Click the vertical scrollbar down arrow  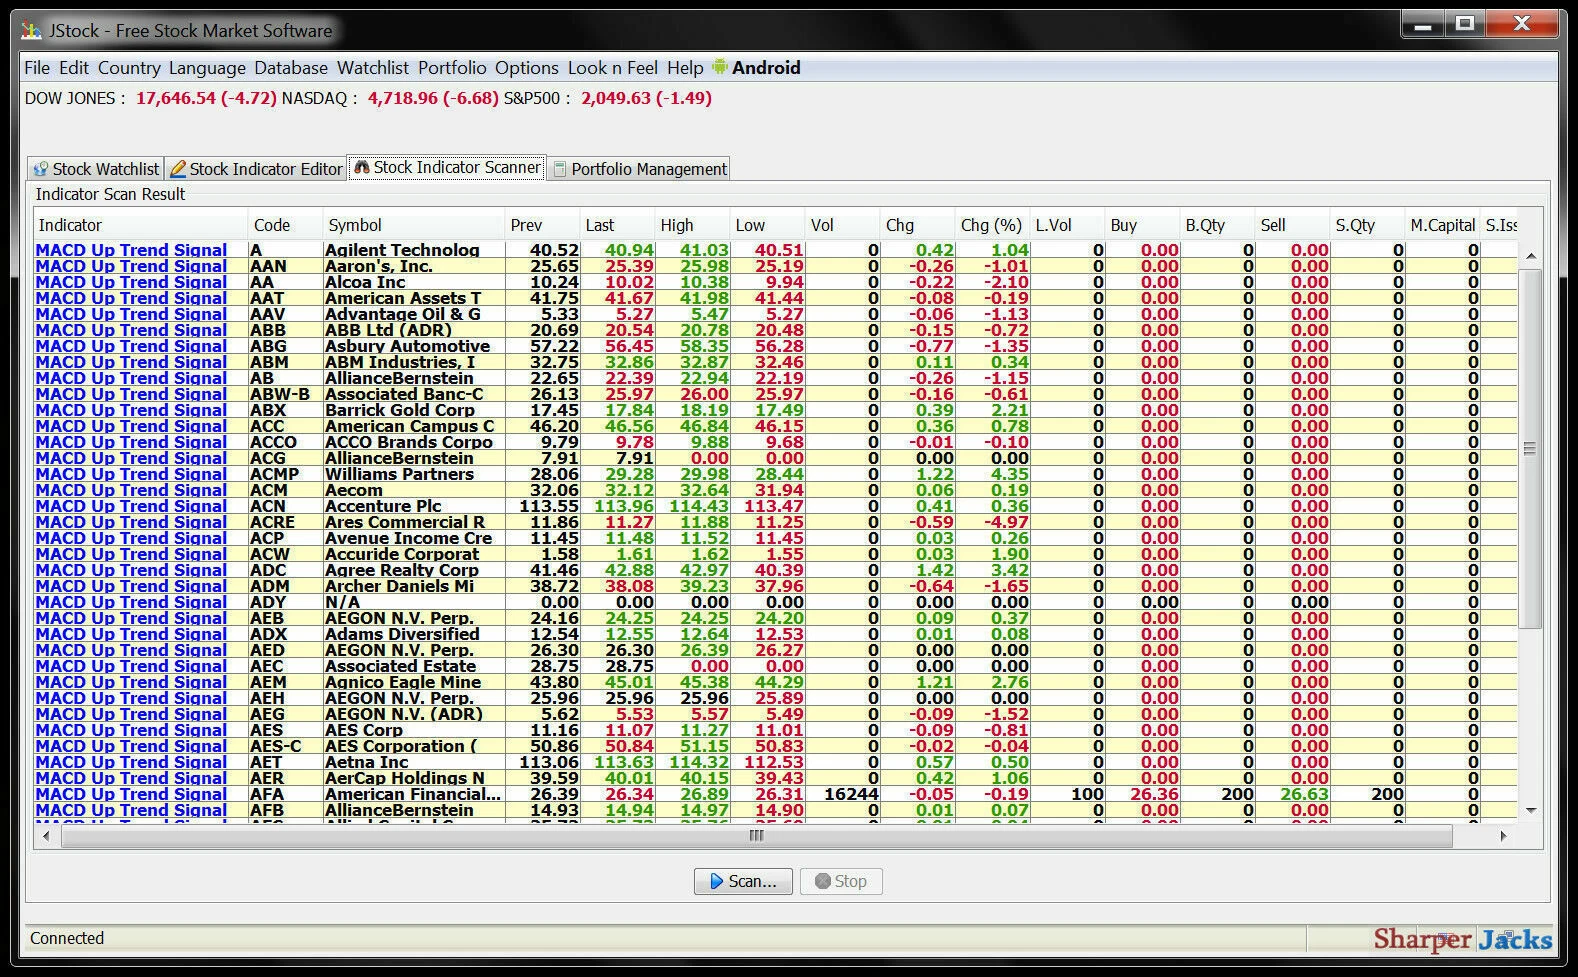[1530, 811]
